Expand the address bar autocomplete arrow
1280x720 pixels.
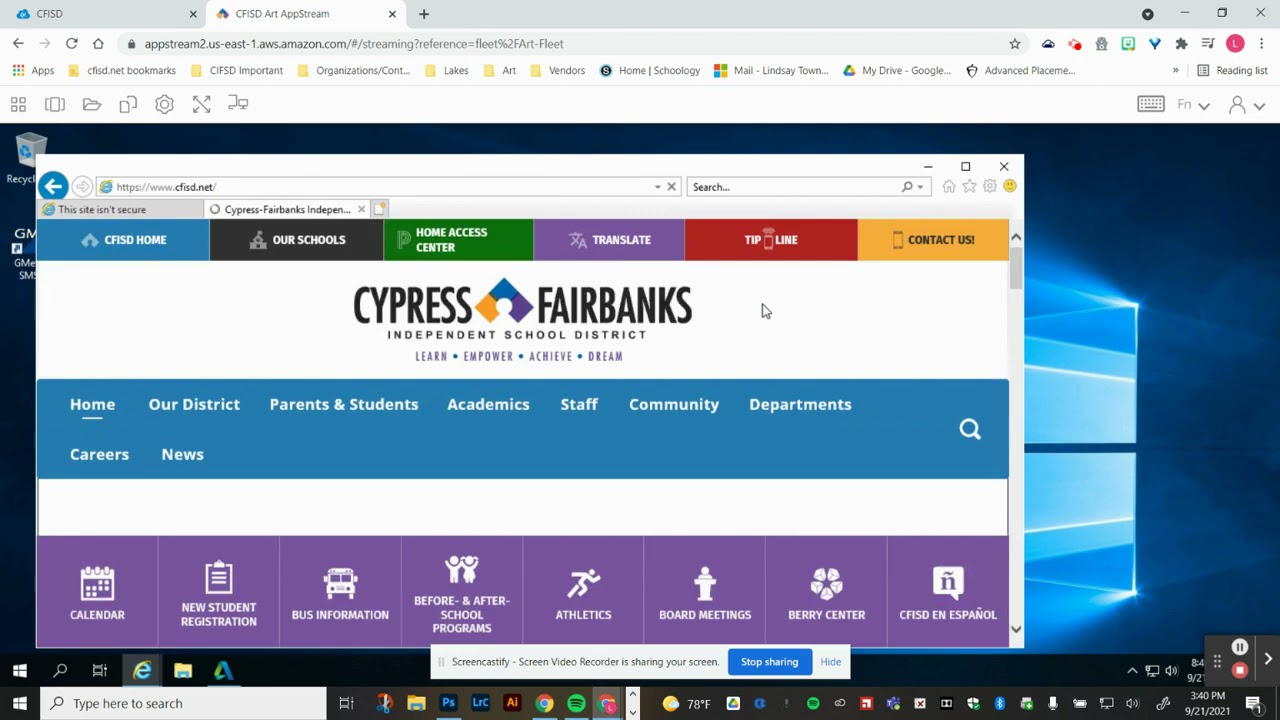657,187
